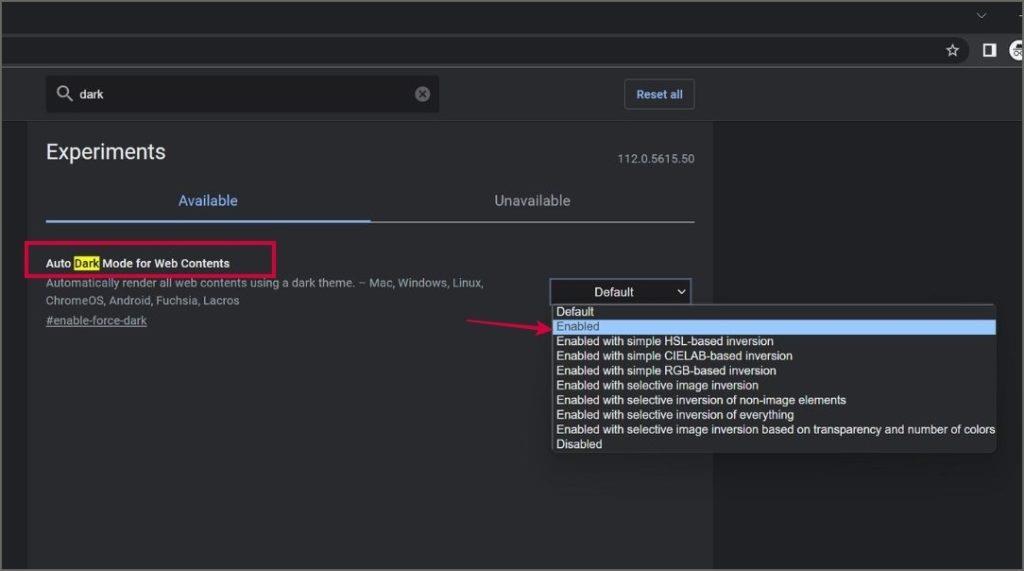1024x571 pixels.
Task: Open the tab search chevron in title bar
Action: (982, 15)
